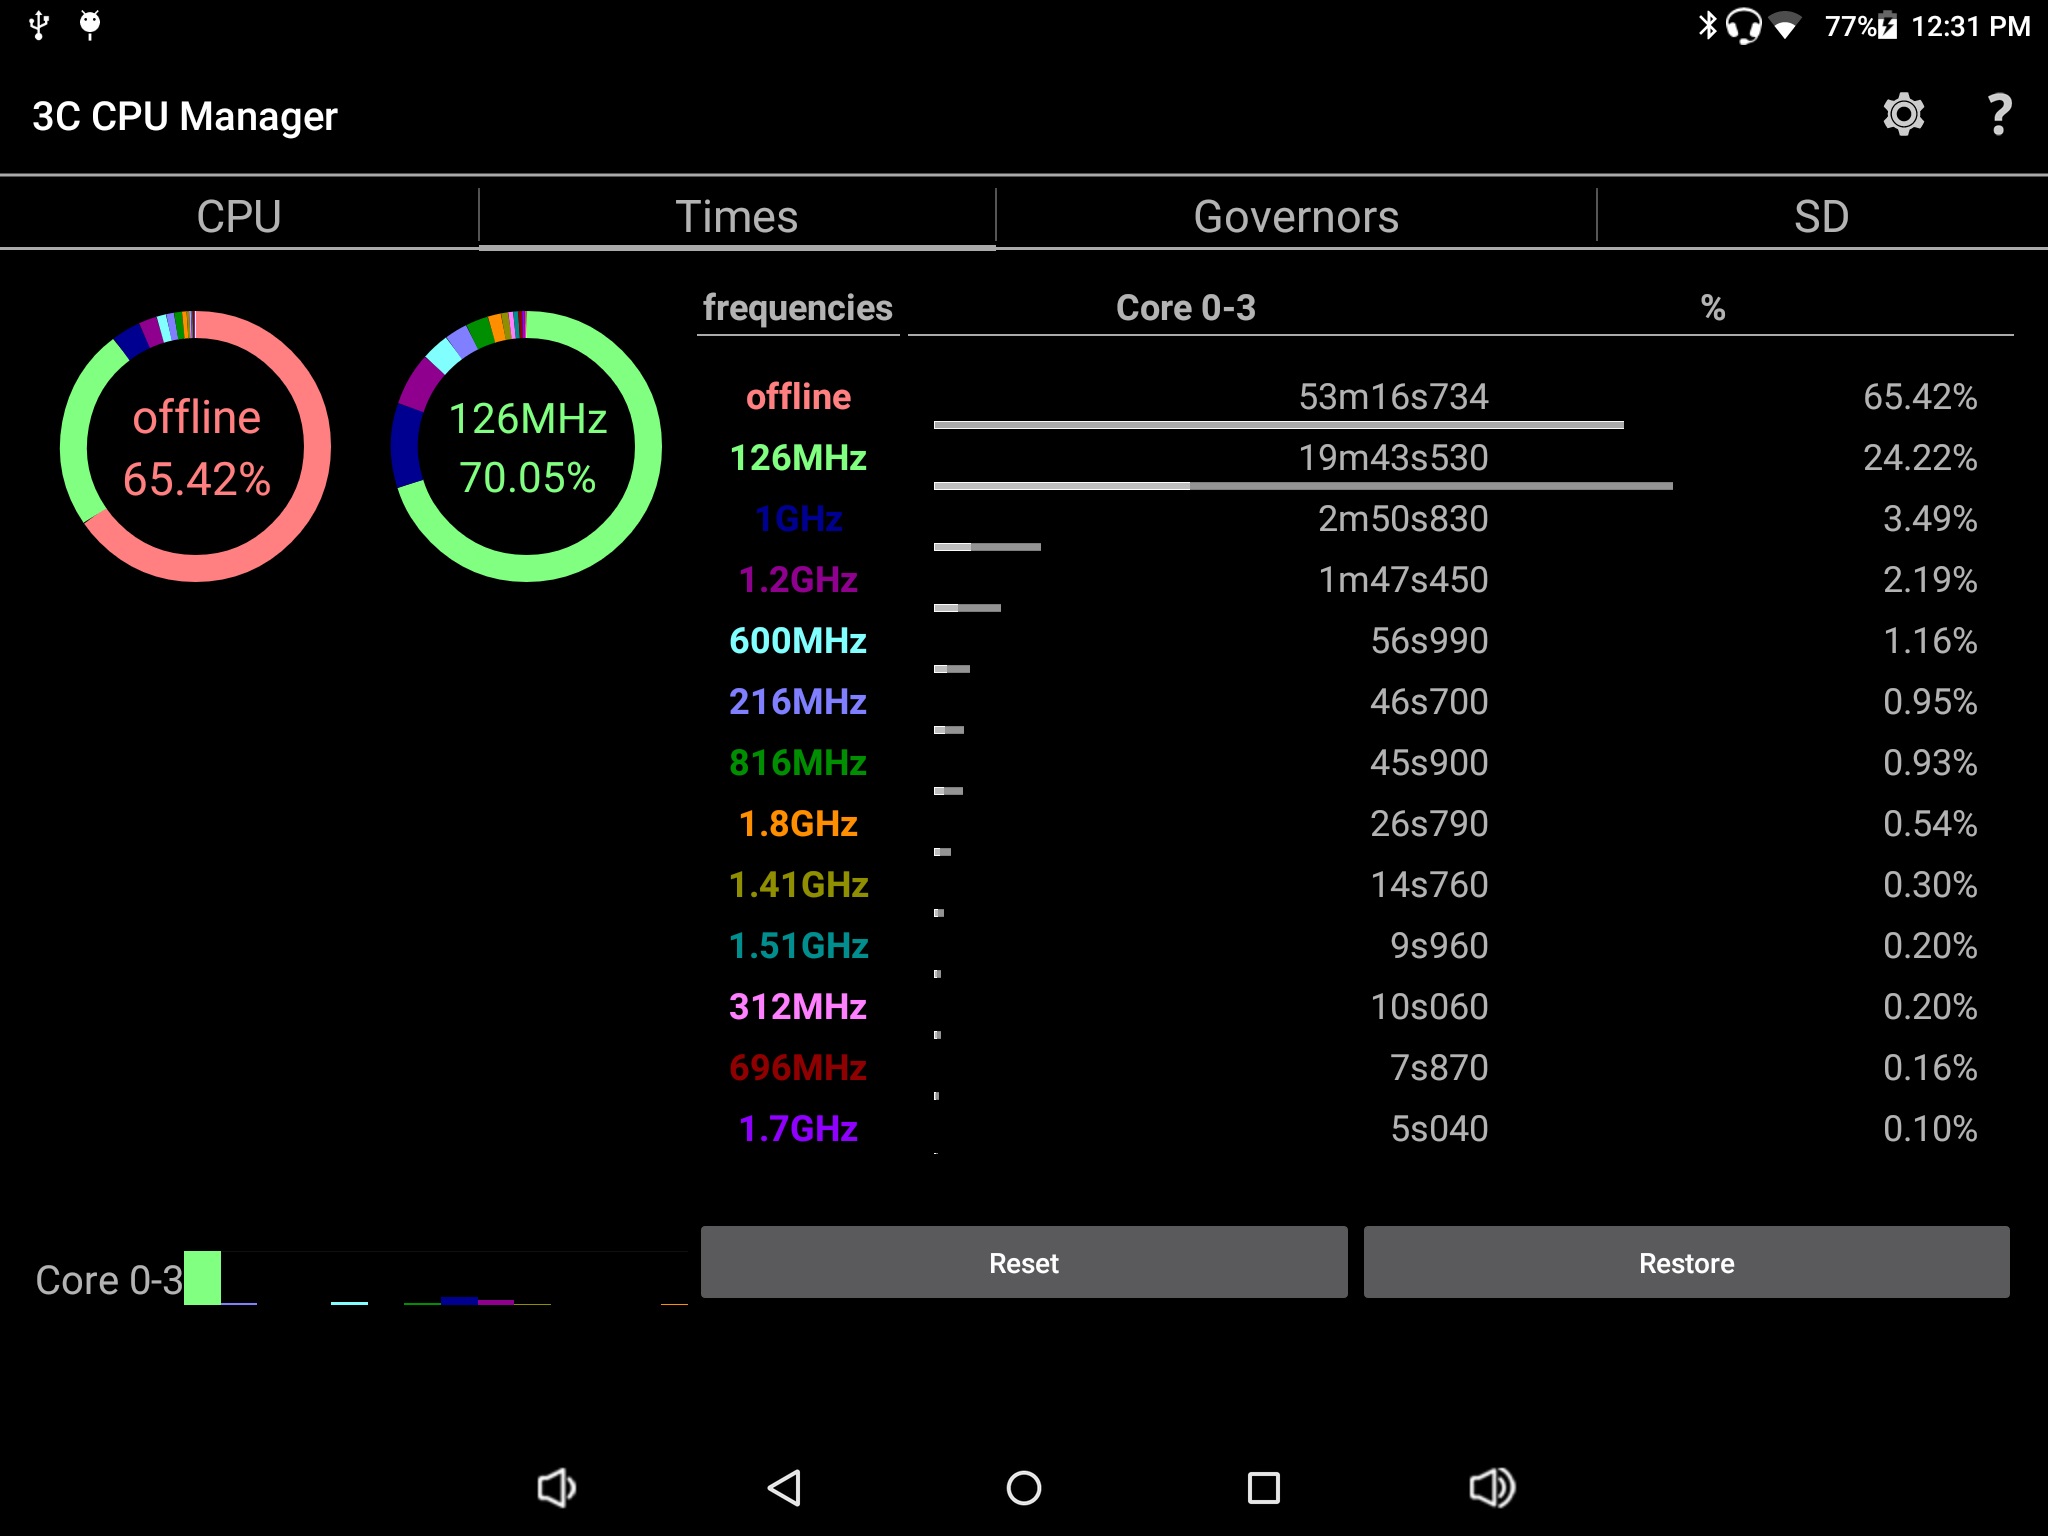Tap the 3C CPU Manager title

point(185,116)
